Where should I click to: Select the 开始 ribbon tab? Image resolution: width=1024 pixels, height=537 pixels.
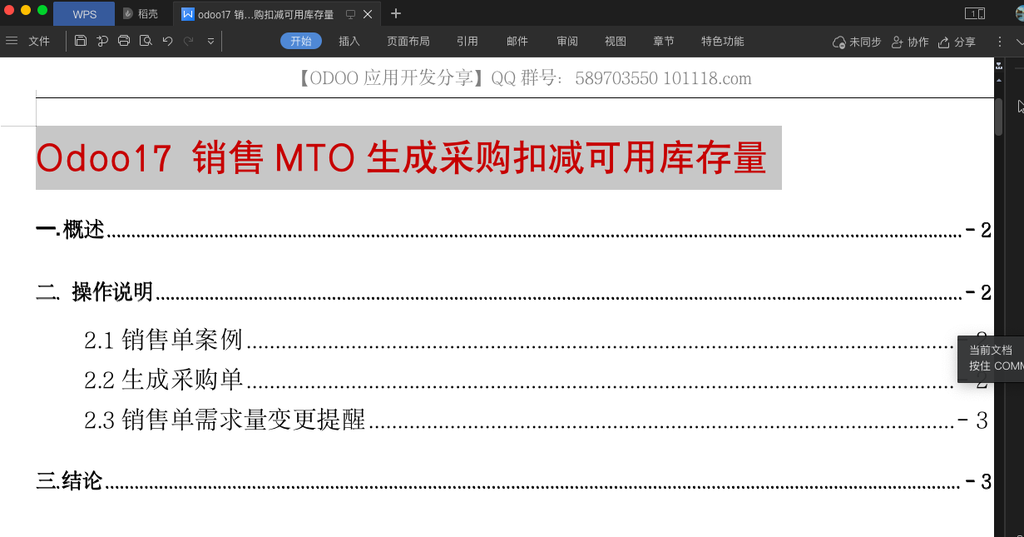point(301,41)
